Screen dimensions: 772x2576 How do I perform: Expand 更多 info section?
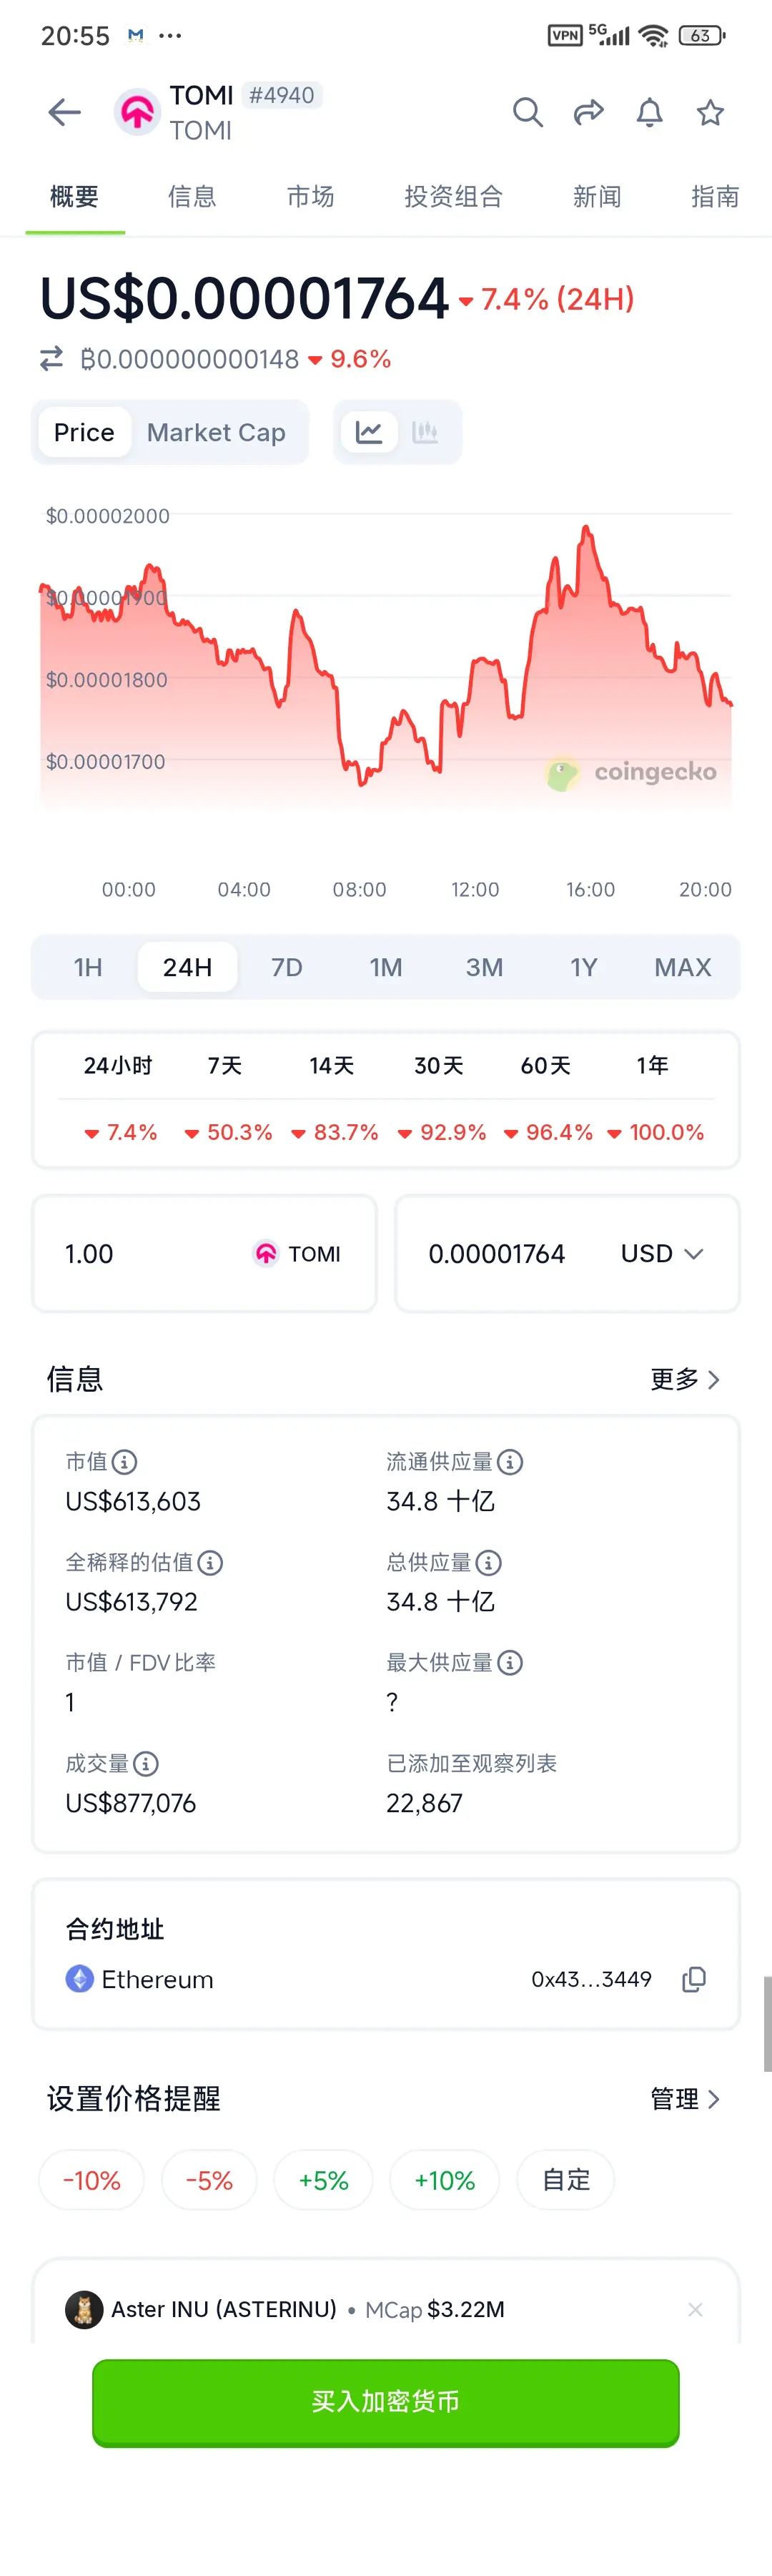(x=685, y=1380)
